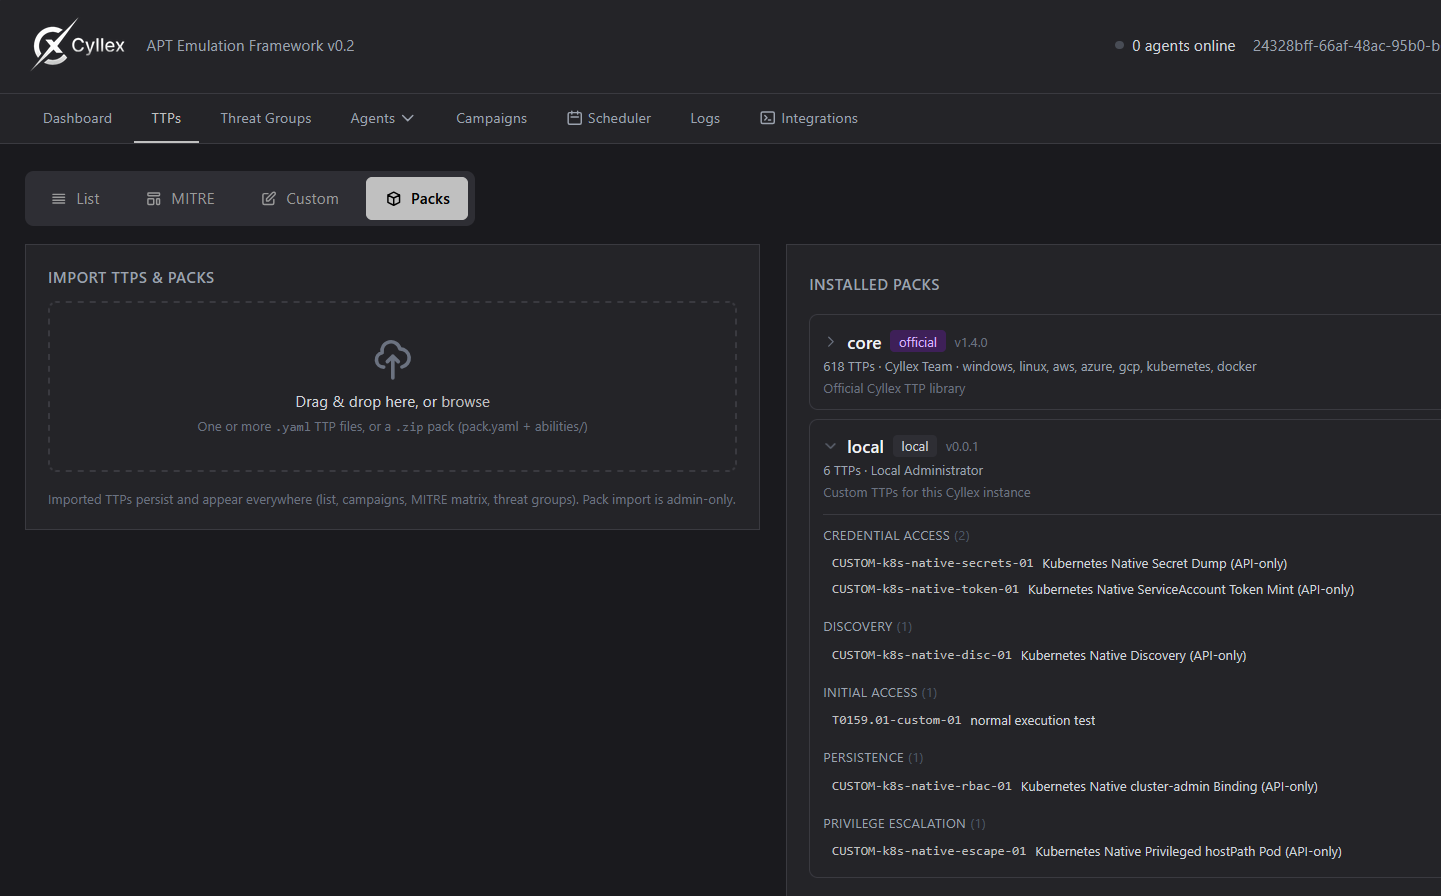Collapse the local pack chevron
Screen dimensions: 1441x896
[830, 446]
